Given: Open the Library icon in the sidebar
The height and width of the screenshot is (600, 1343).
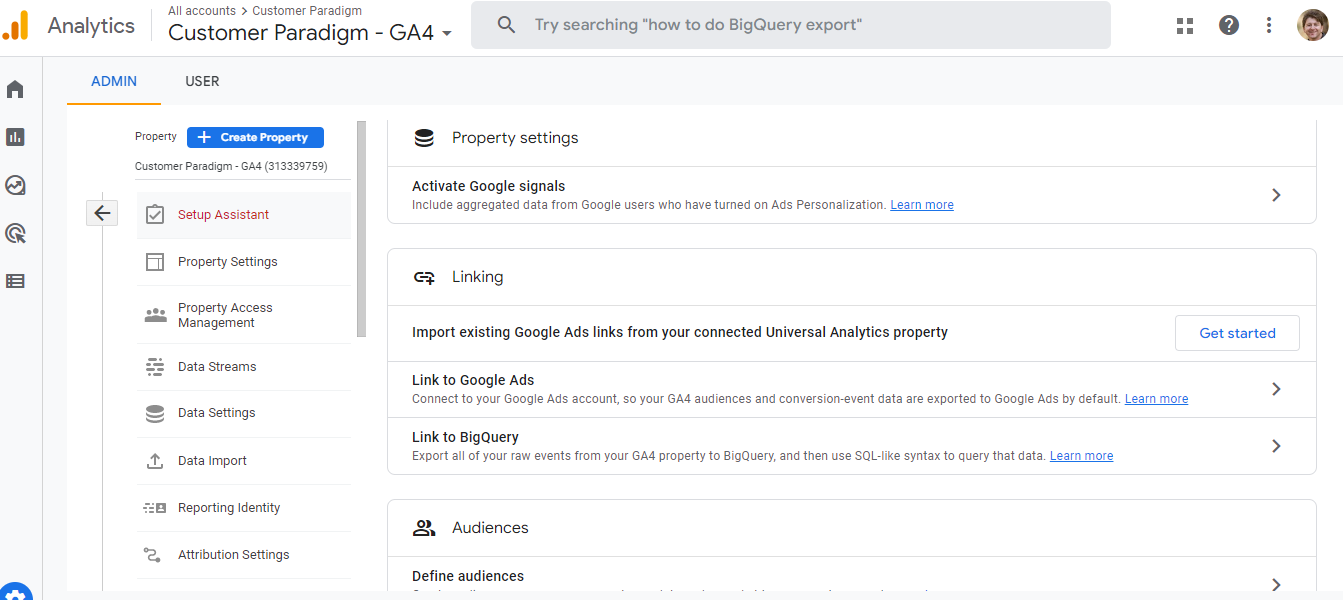Looking at the screenshot, I should [15, 281].
